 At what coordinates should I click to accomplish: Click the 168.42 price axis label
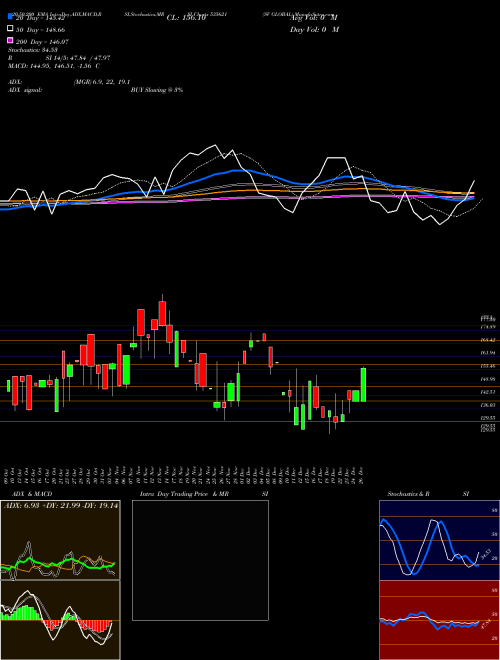pos(489,340)
